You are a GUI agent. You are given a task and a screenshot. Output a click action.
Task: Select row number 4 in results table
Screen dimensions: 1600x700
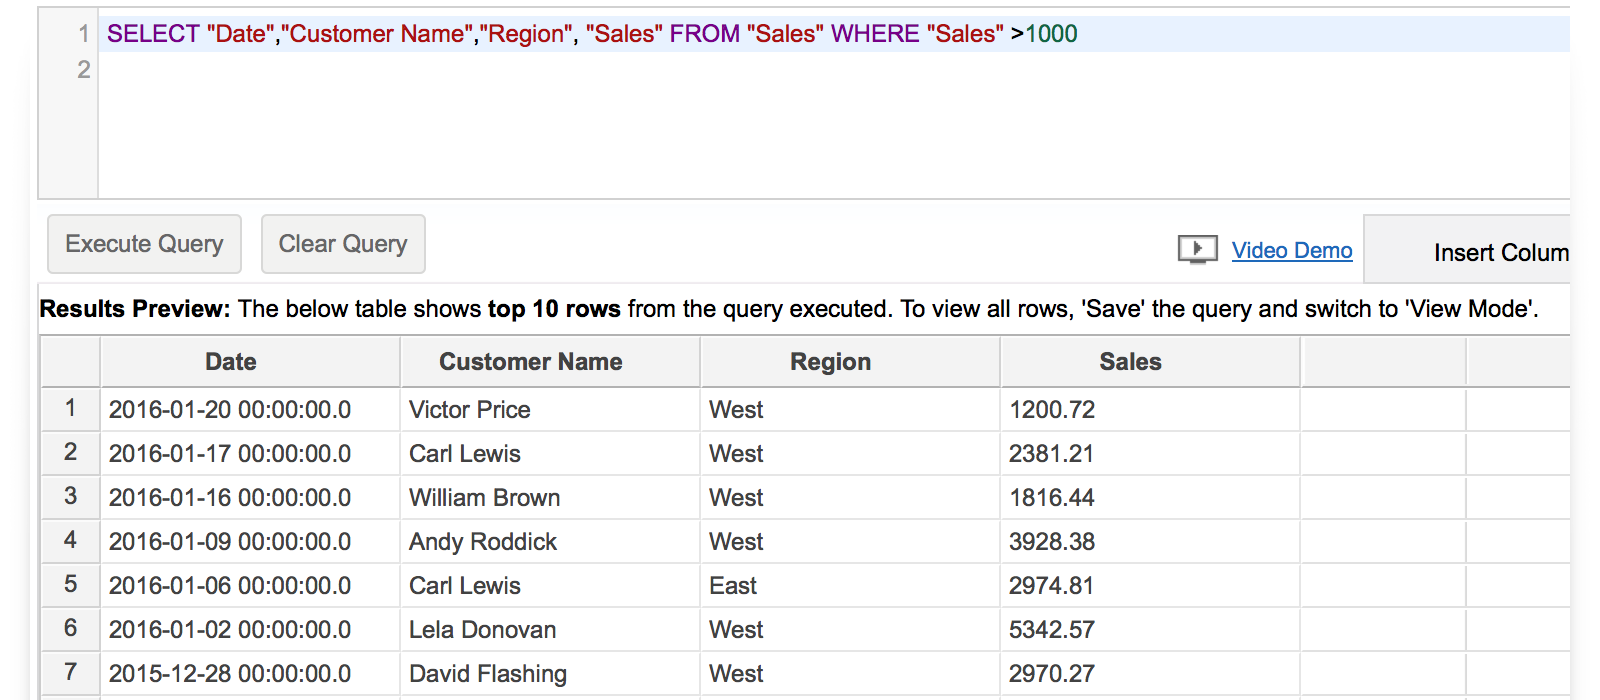click(x=70, y=540)
